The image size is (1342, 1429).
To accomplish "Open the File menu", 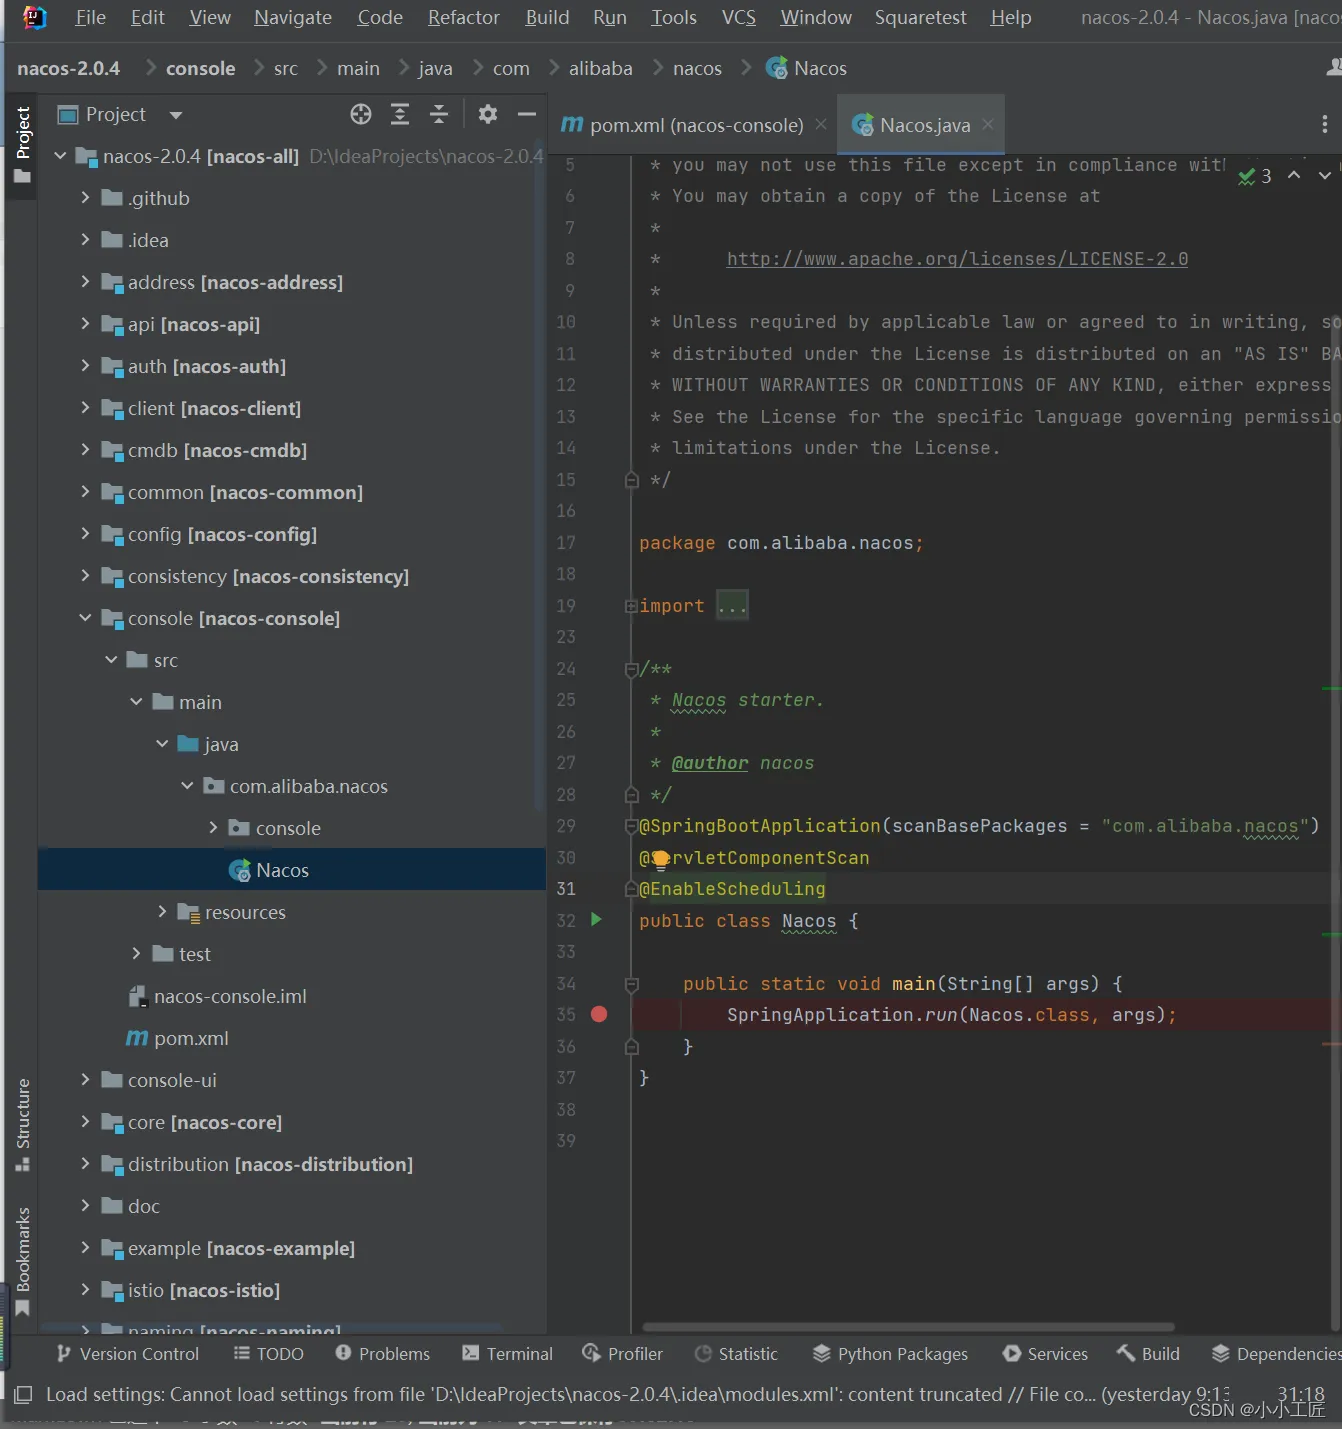I will (x=90, y=17).
